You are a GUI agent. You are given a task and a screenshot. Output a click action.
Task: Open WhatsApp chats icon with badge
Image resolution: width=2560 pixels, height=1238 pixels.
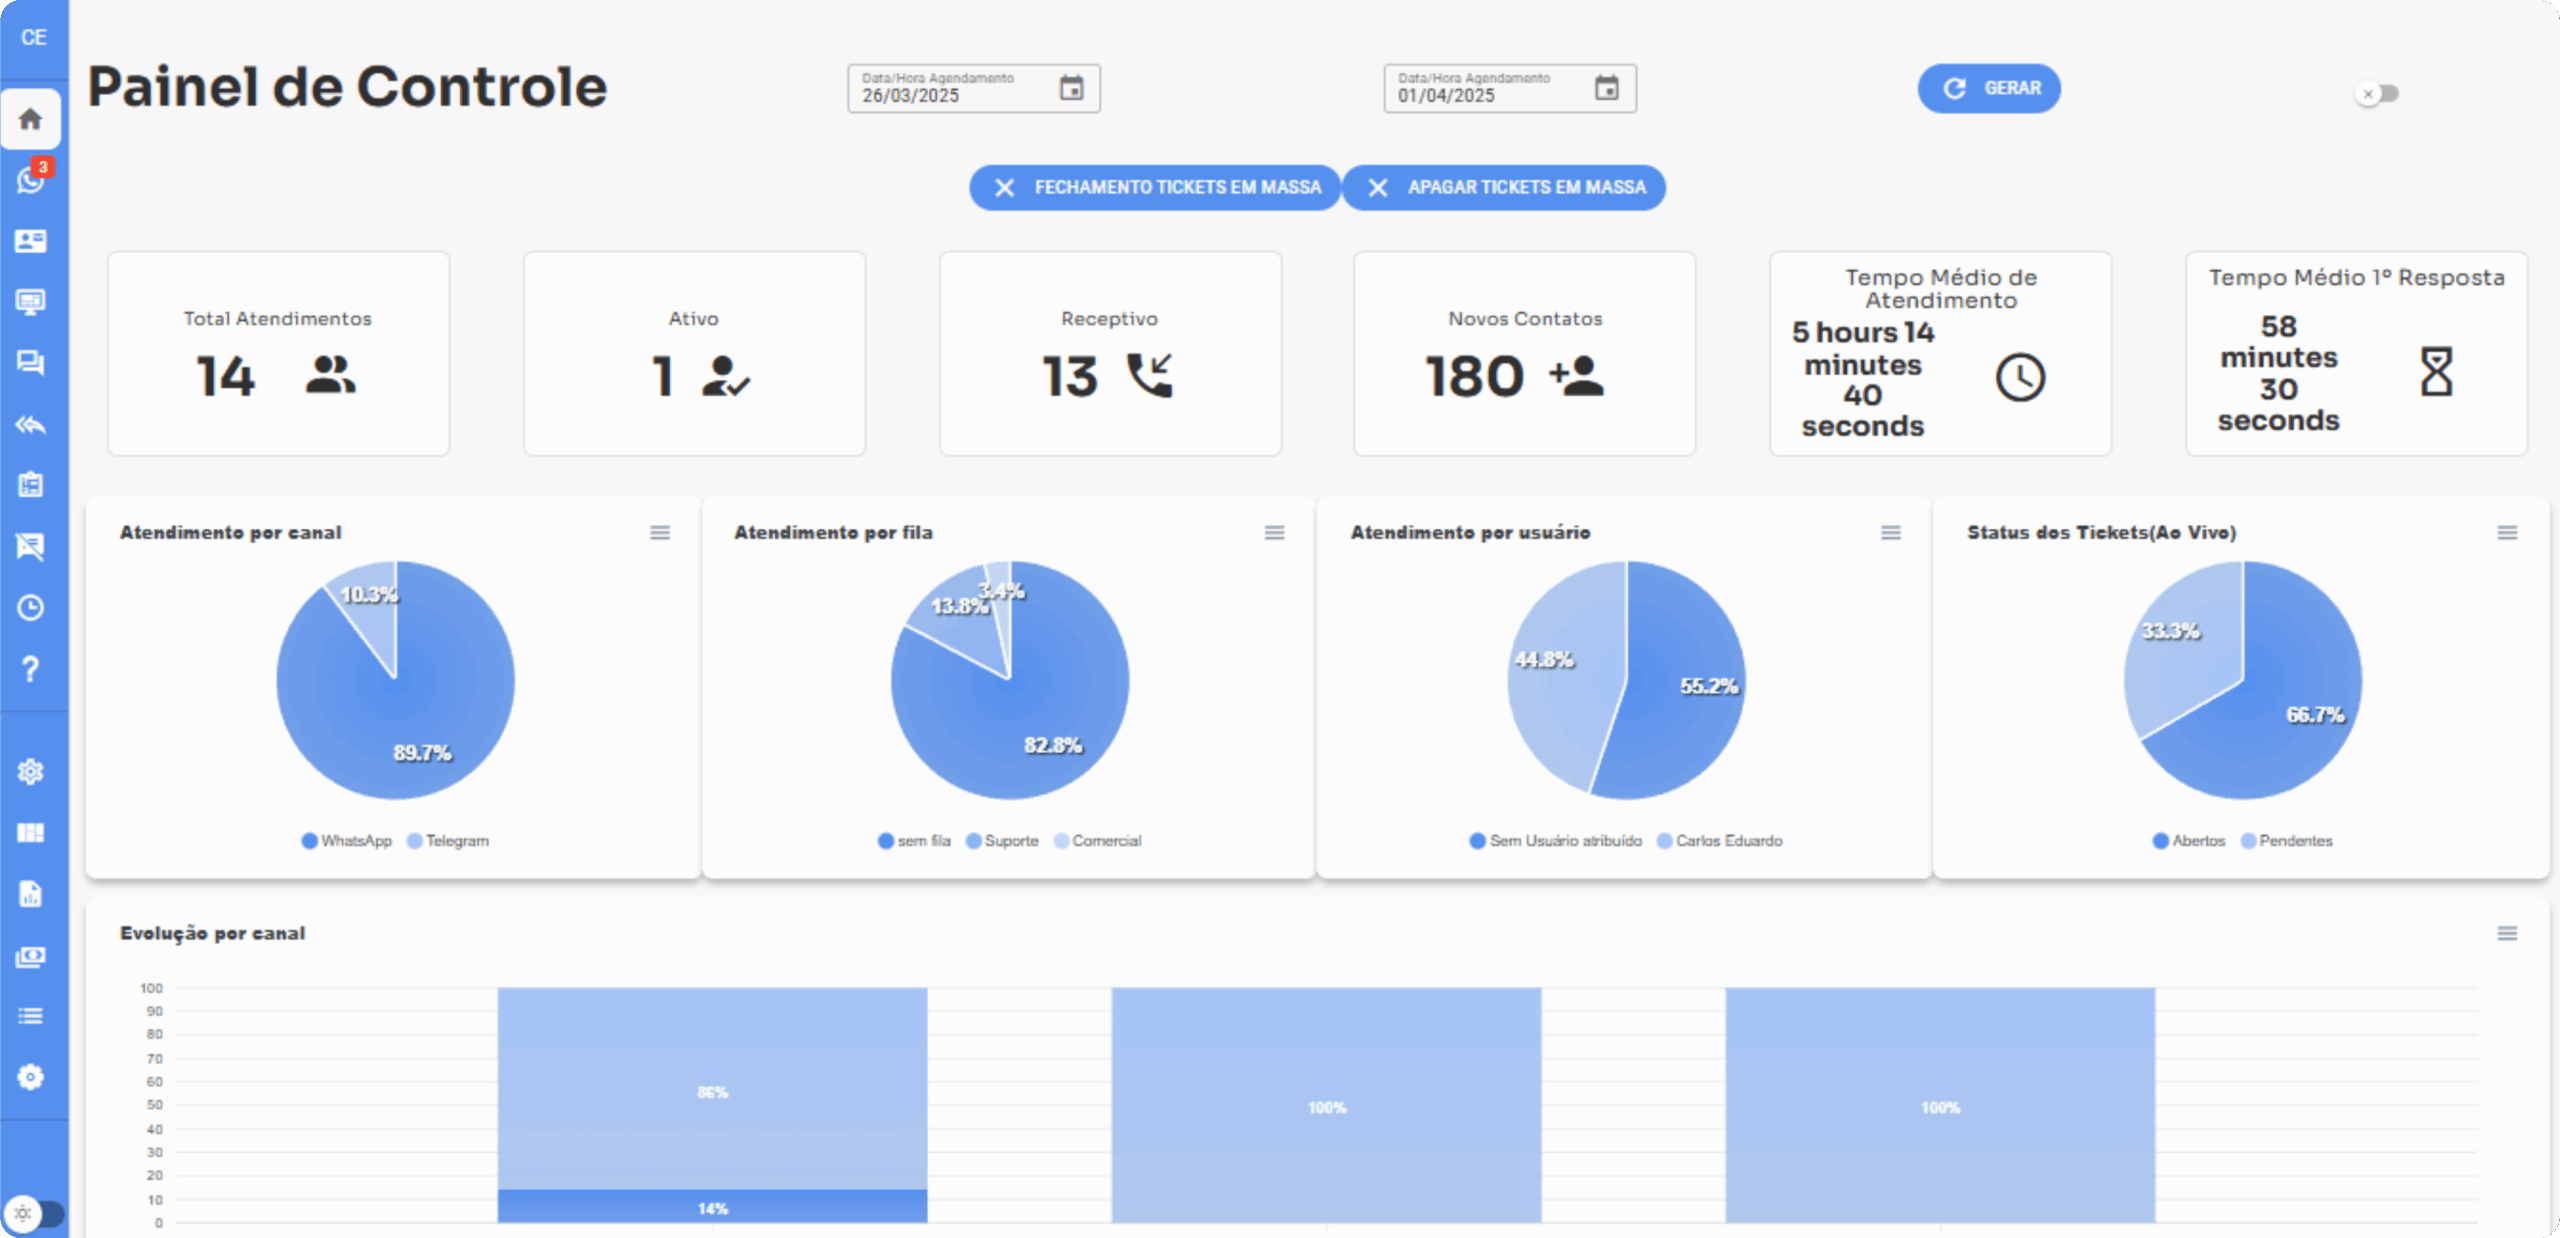click(x=31, y=181)
